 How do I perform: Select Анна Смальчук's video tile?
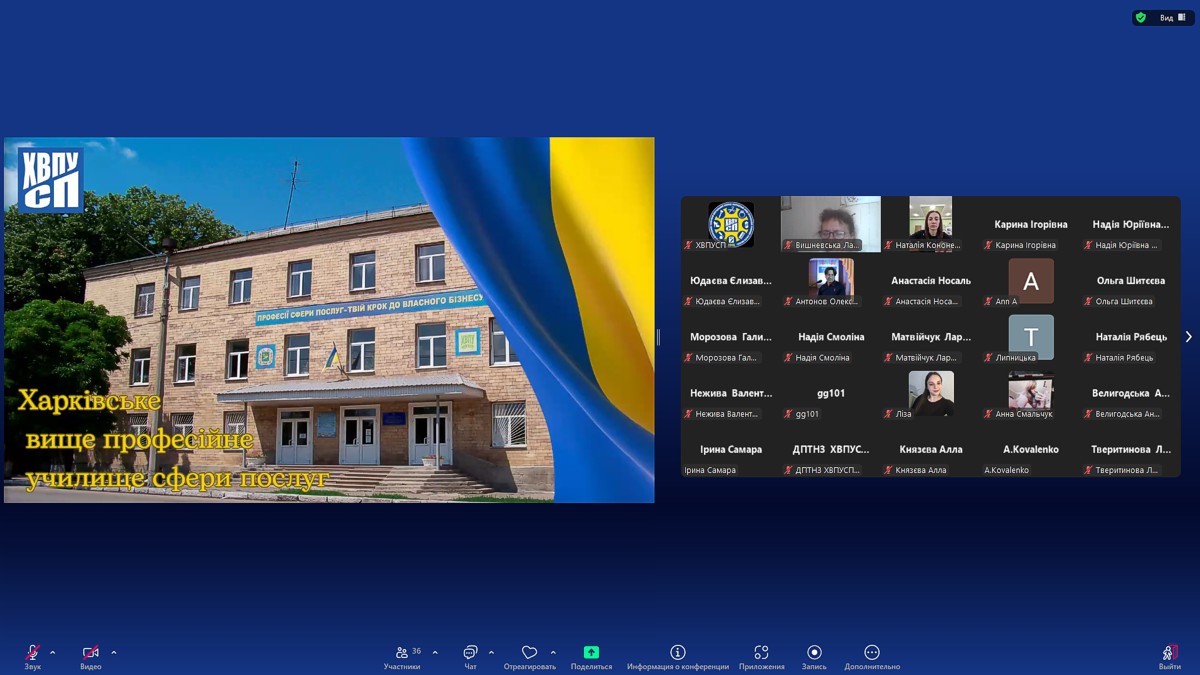click(x=1031, y=393)
